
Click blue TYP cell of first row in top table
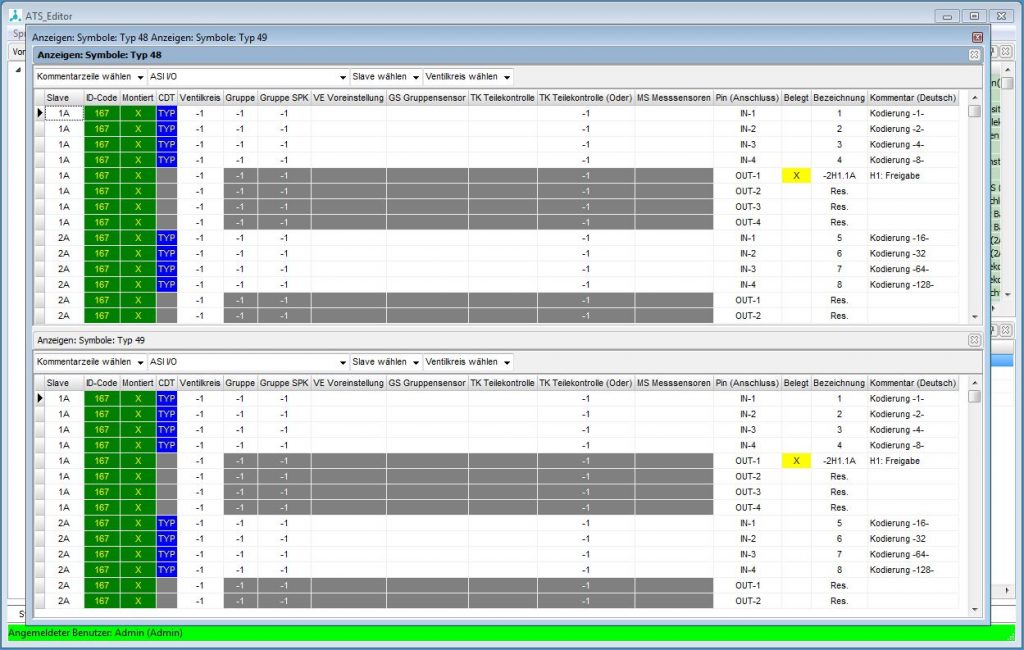(x=166, y=114)
